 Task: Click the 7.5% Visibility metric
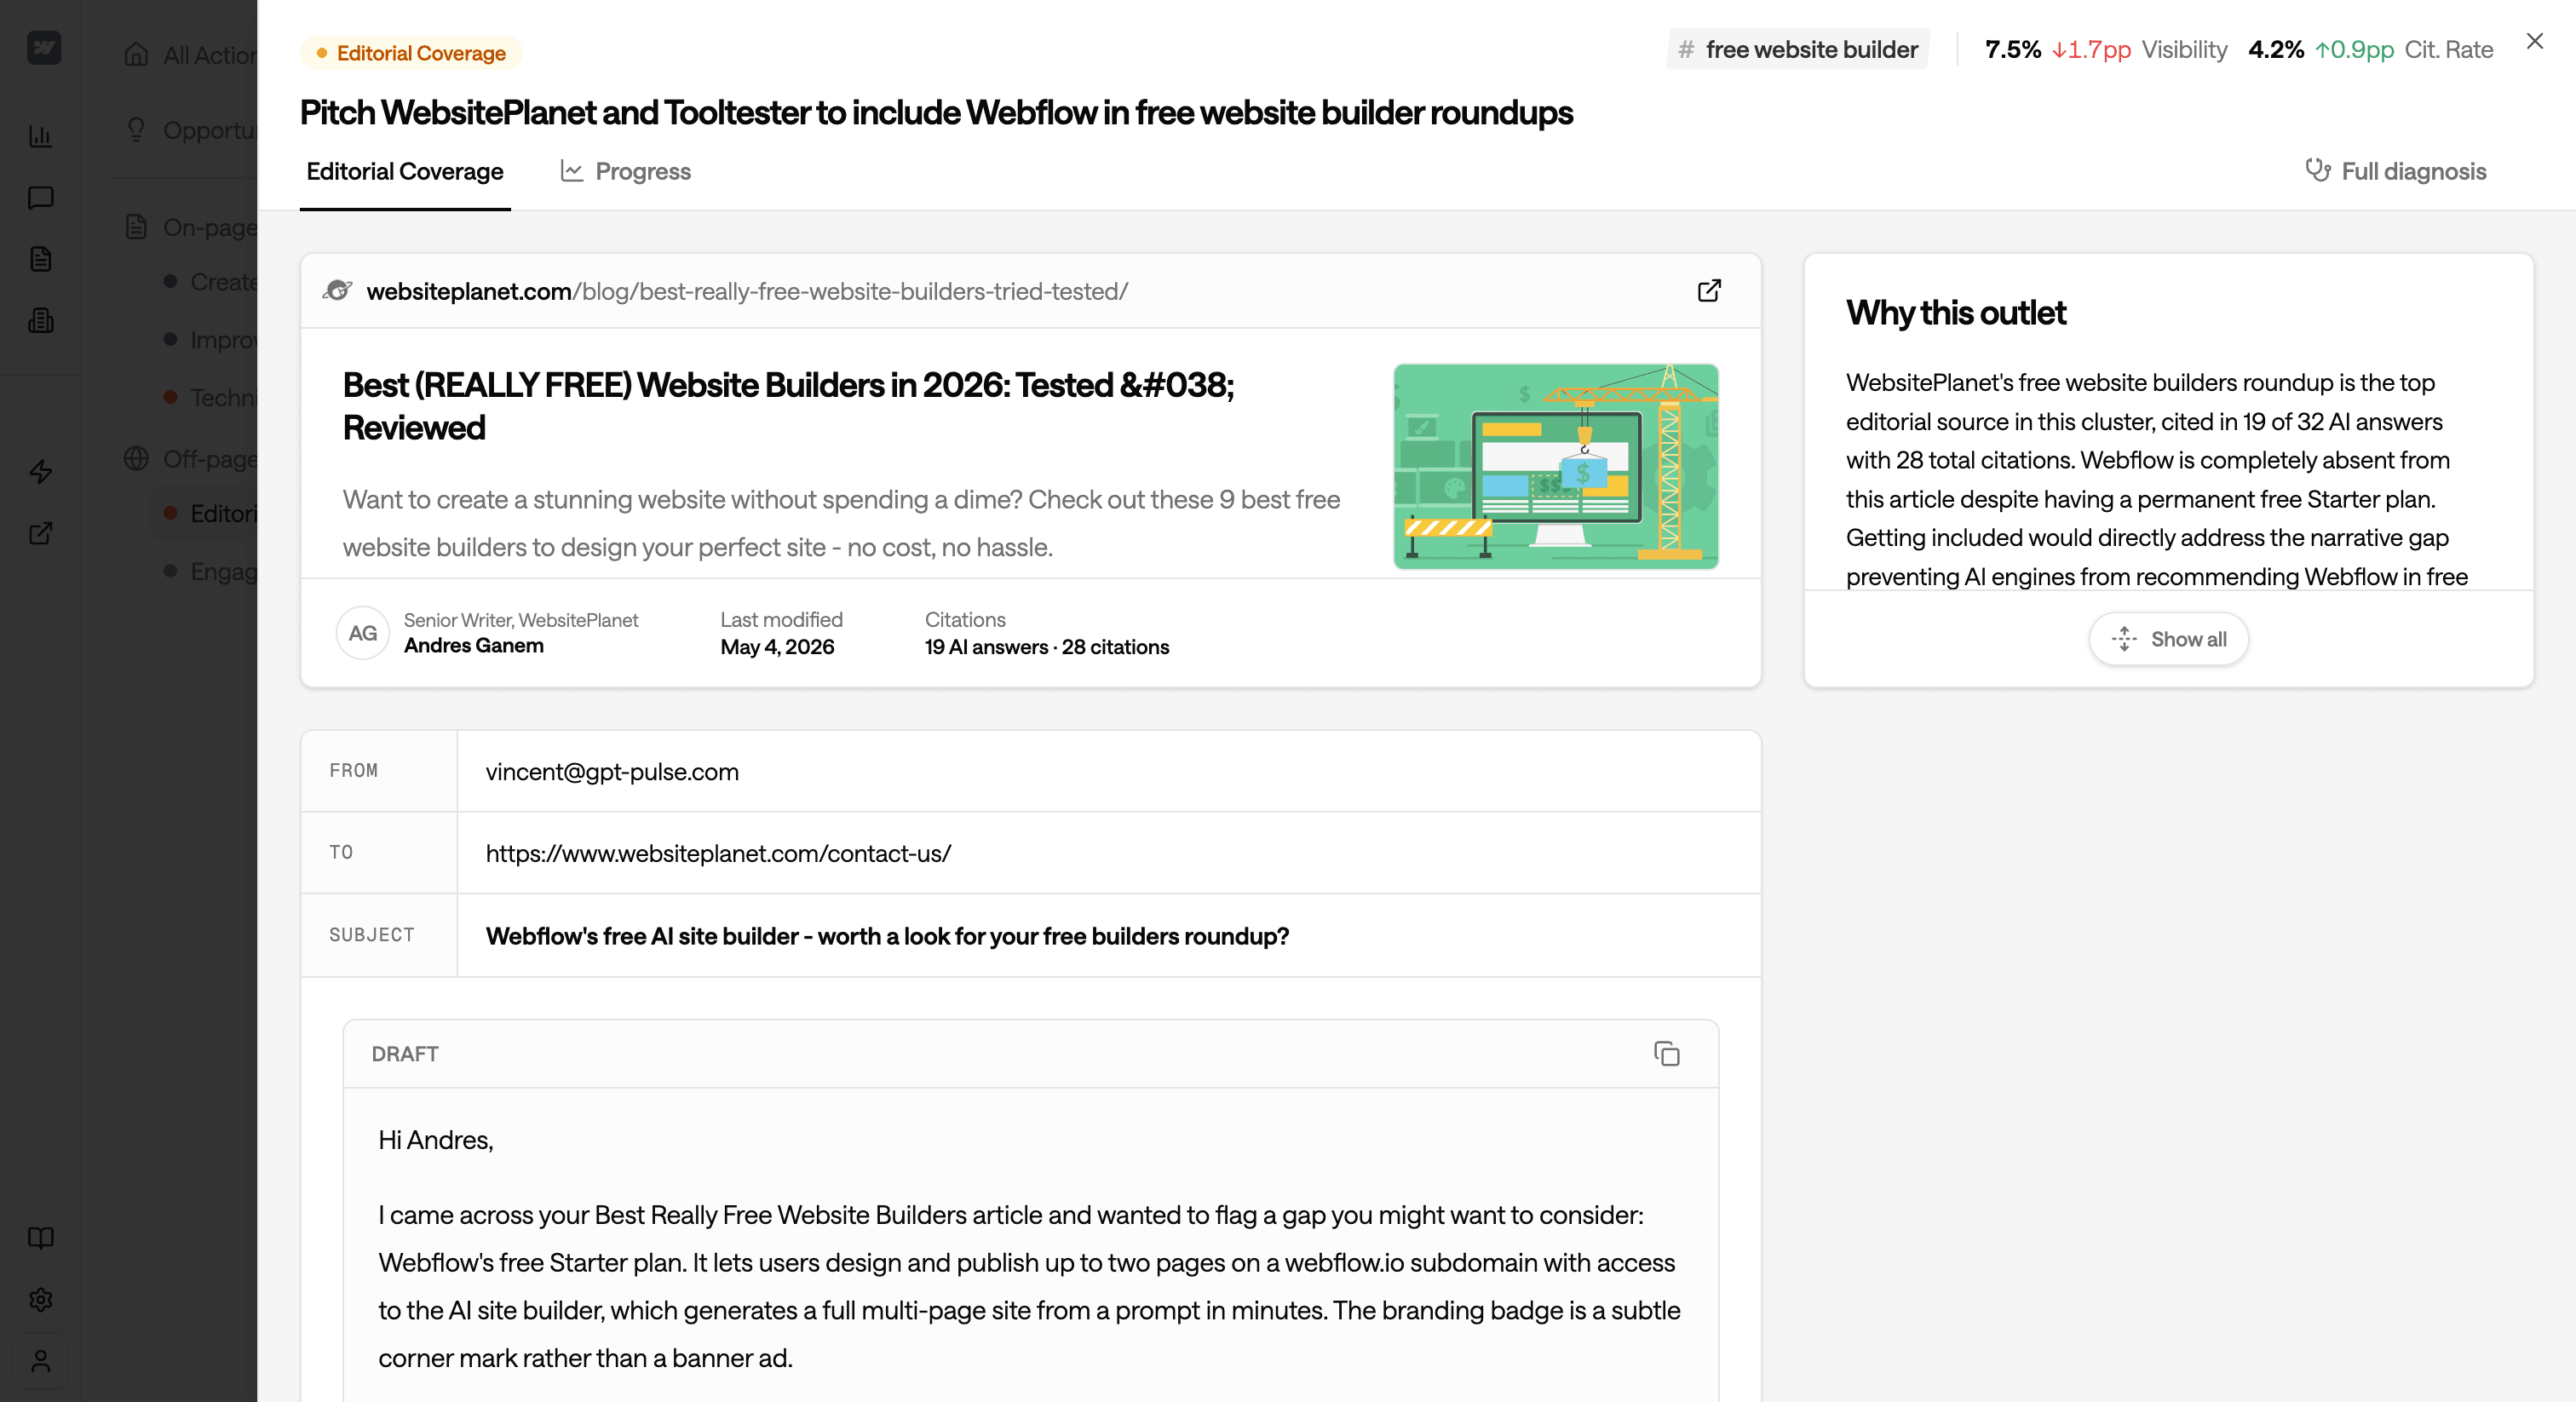click(2105, 49)
